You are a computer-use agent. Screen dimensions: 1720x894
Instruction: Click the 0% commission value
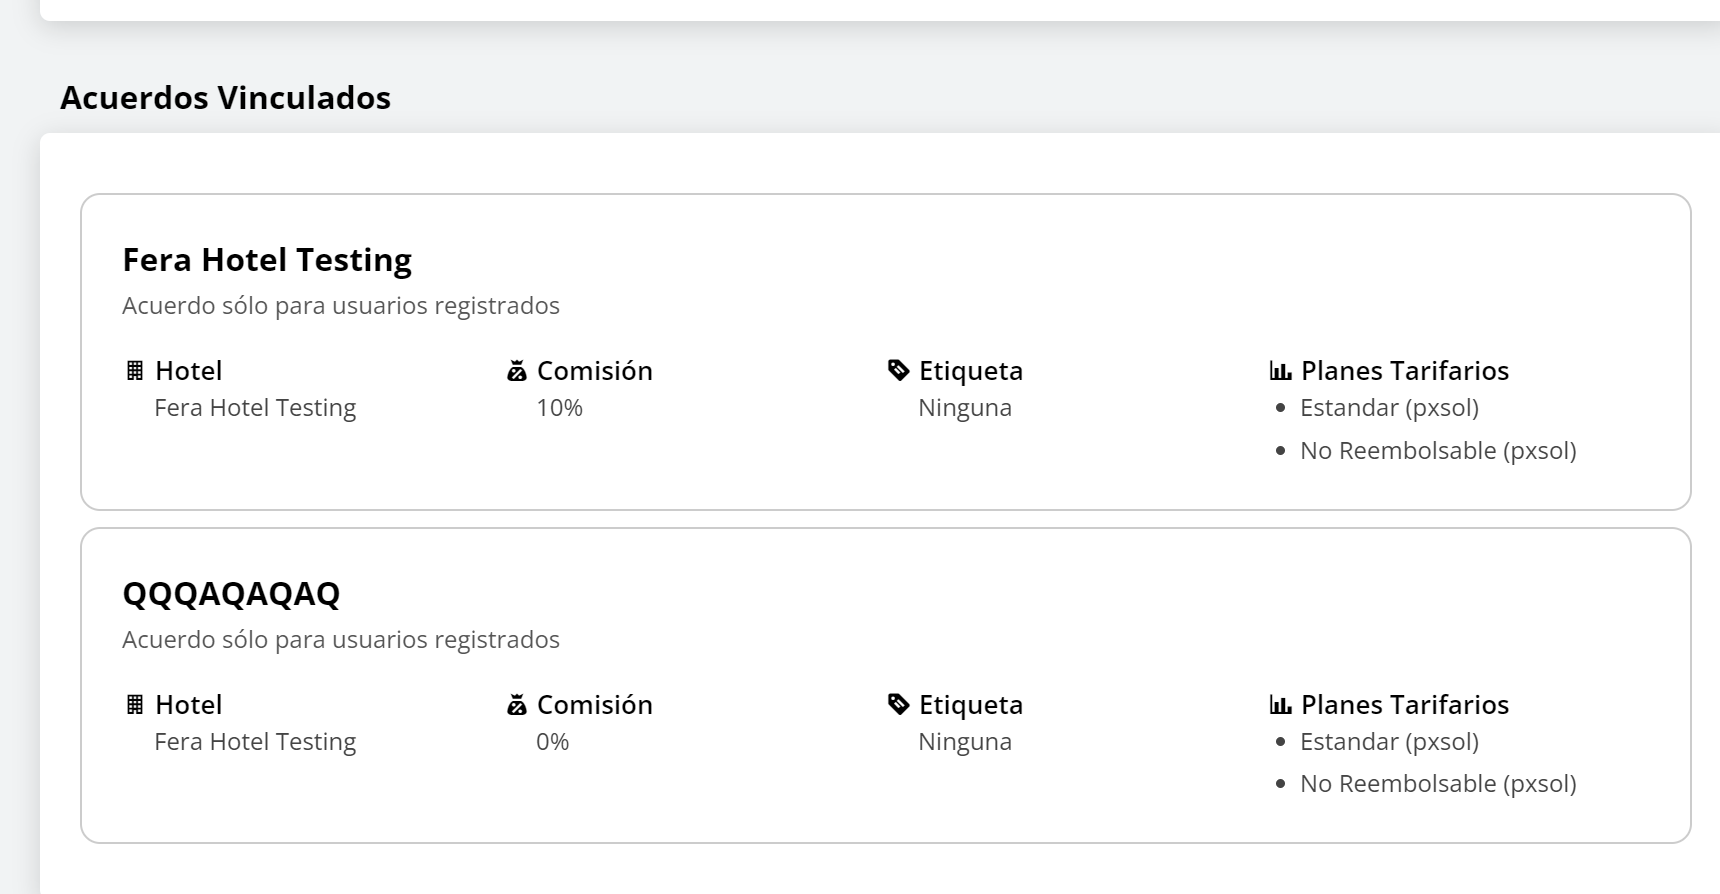pos(552,742)
